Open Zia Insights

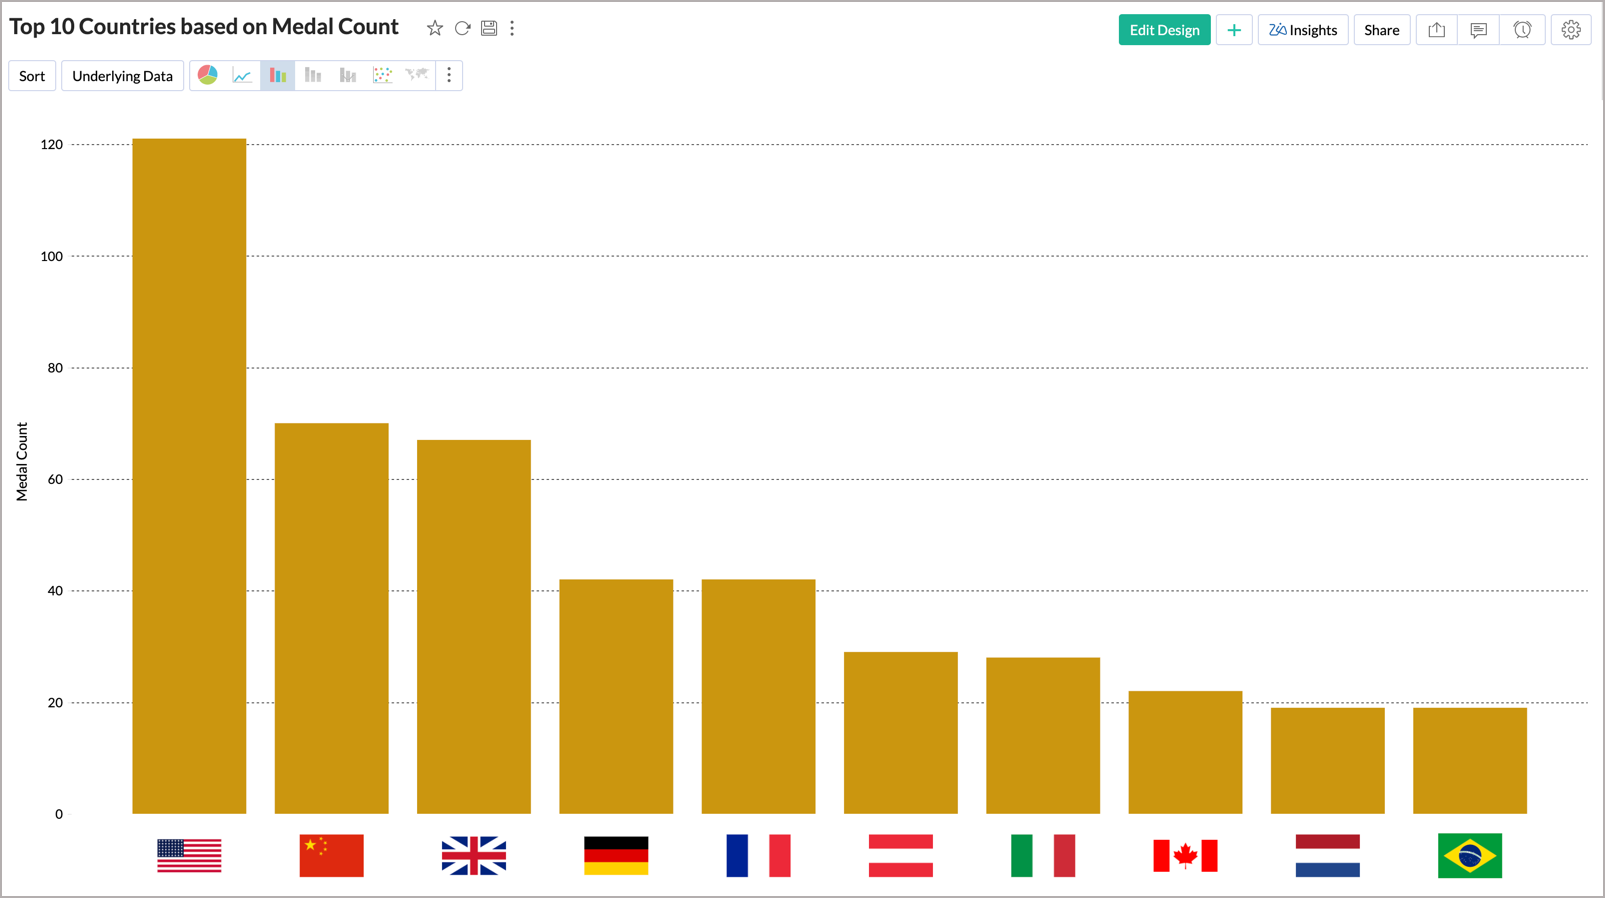pyautogui.click(x=1303, y=30)
